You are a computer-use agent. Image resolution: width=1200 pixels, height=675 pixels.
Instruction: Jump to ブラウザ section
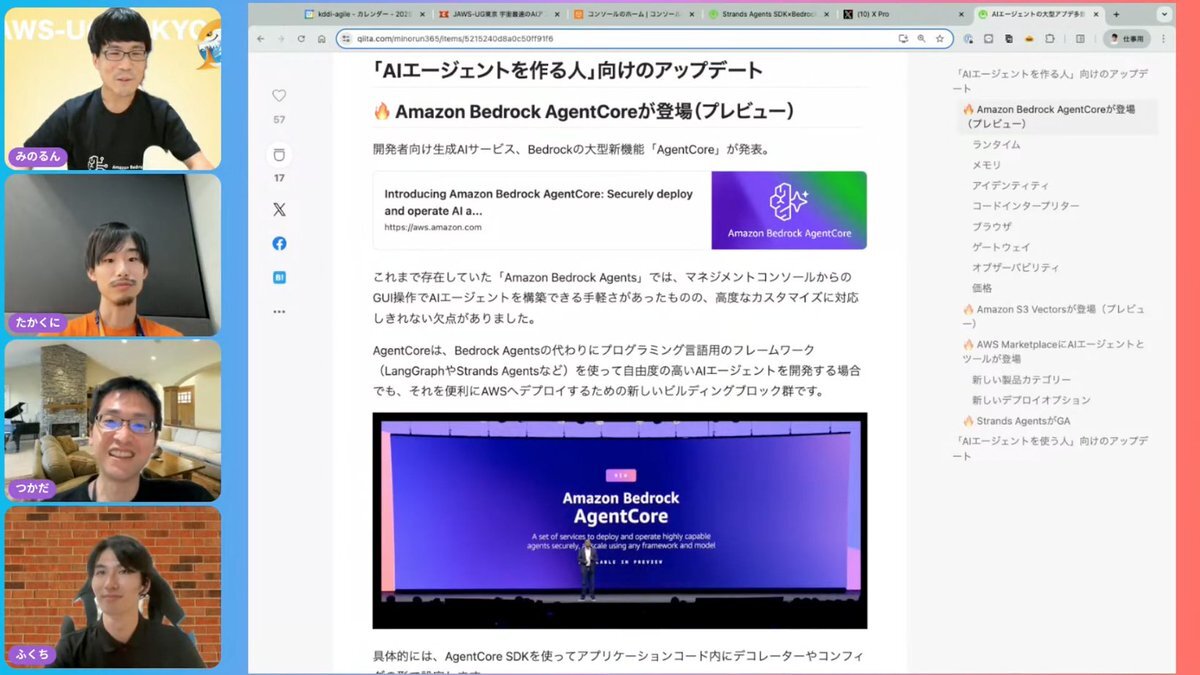991,227
